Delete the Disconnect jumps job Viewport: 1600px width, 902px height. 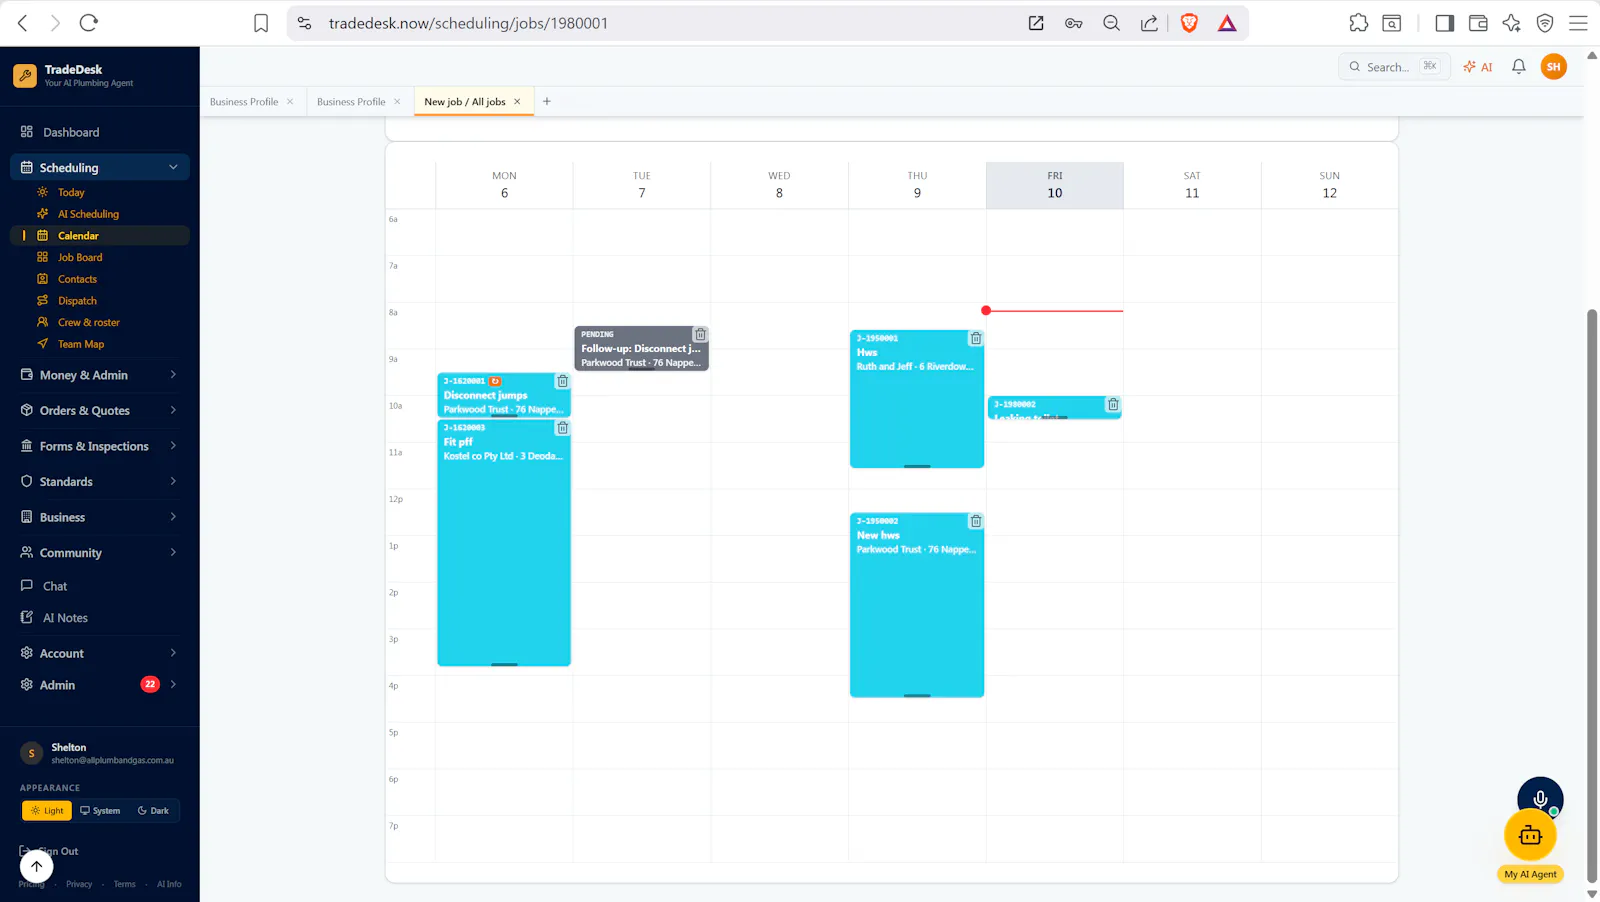[563, 382]
